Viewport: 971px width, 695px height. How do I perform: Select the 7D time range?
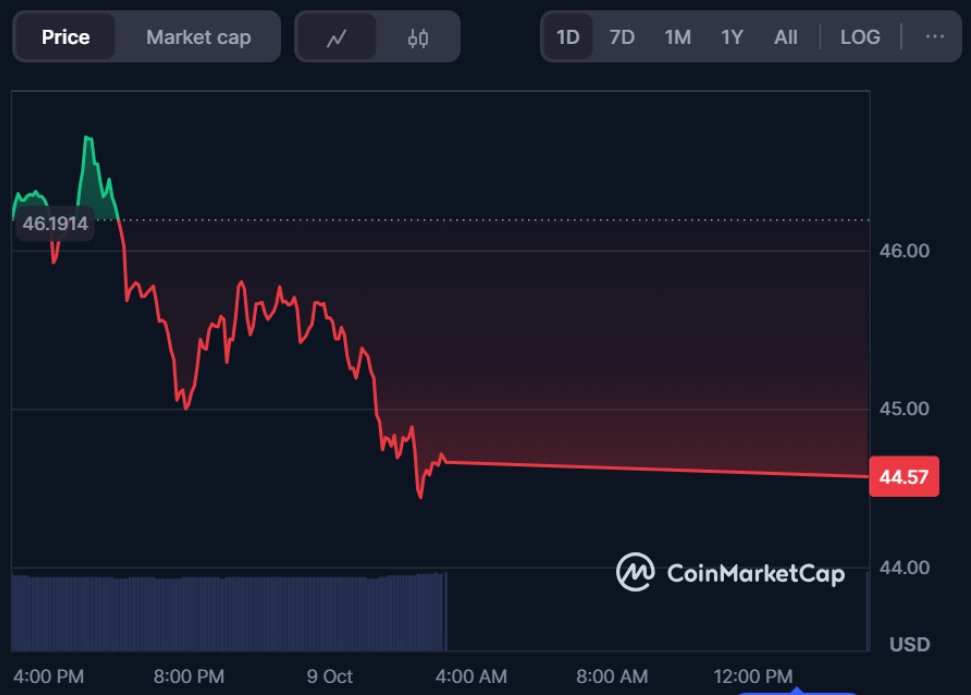coord(622,38)
